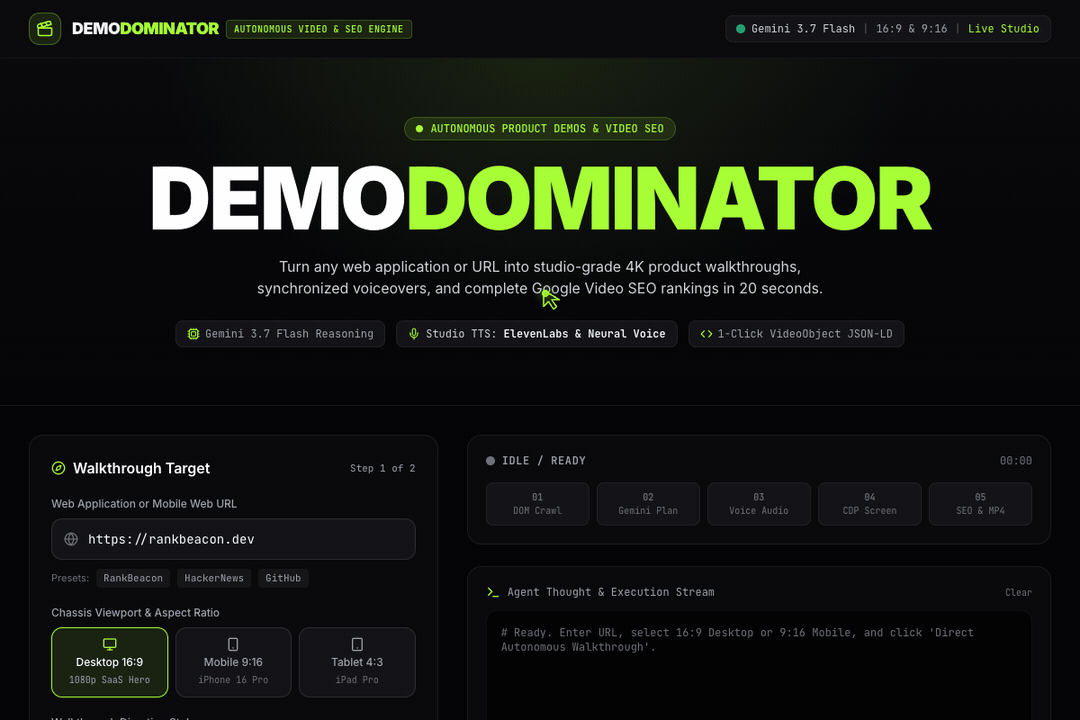Open the 03 Voice Audio stage
Viewport: 1080px width, 720px height.
click(x=759, y=504)
